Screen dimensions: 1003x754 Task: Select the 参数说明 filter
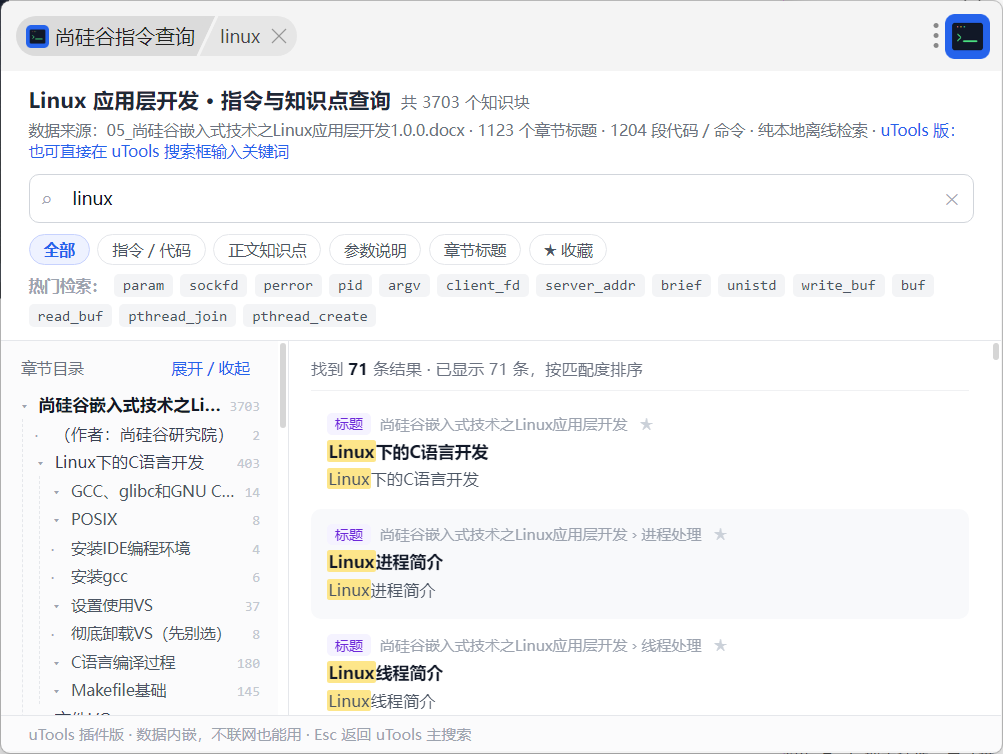375,250
